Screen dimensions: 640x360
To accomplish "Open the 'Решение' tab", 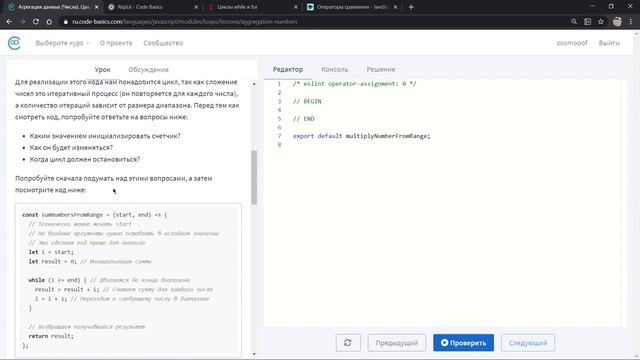I will (381, 69).
